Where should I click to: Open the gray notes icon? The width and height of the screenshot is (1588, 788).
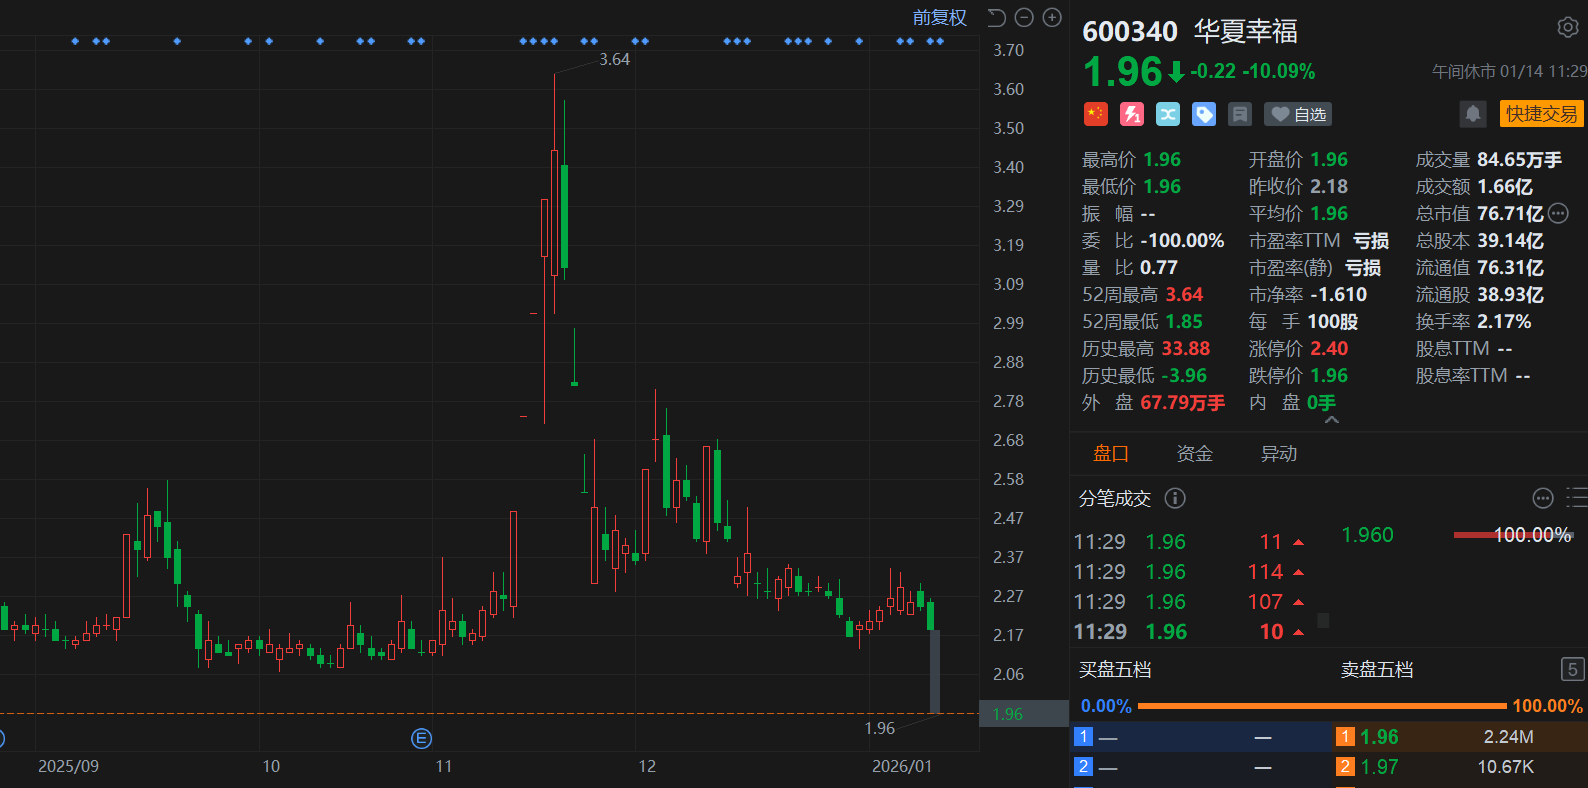coord(1240,114)
